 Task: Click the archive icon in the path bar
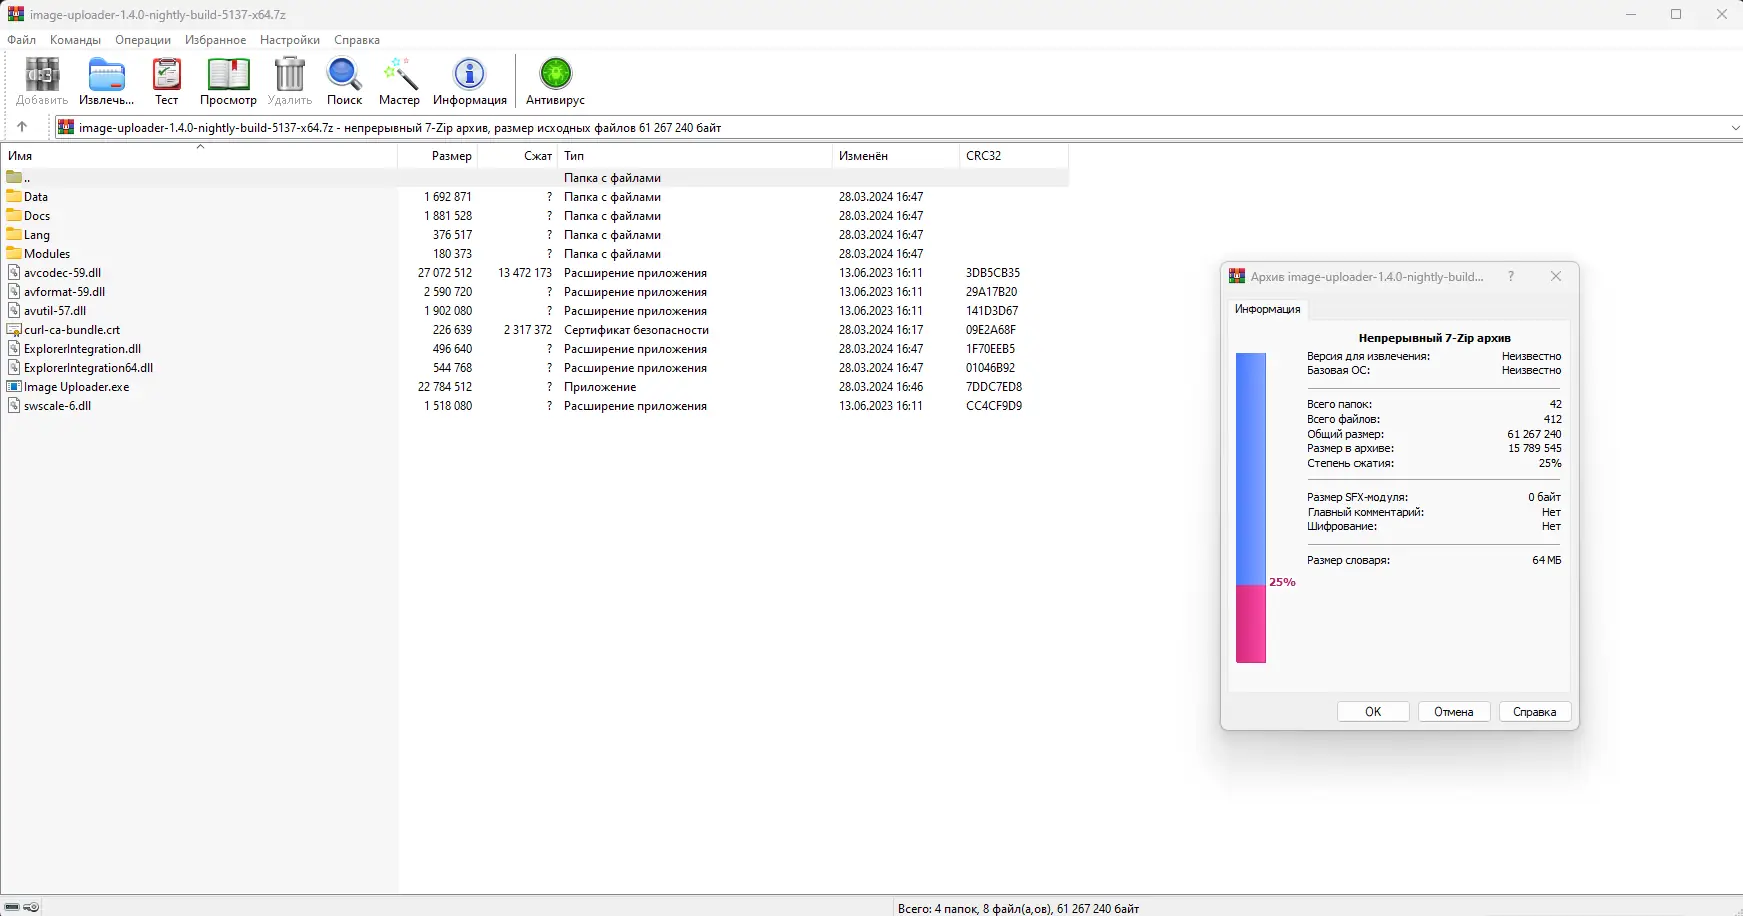point(66,127)
